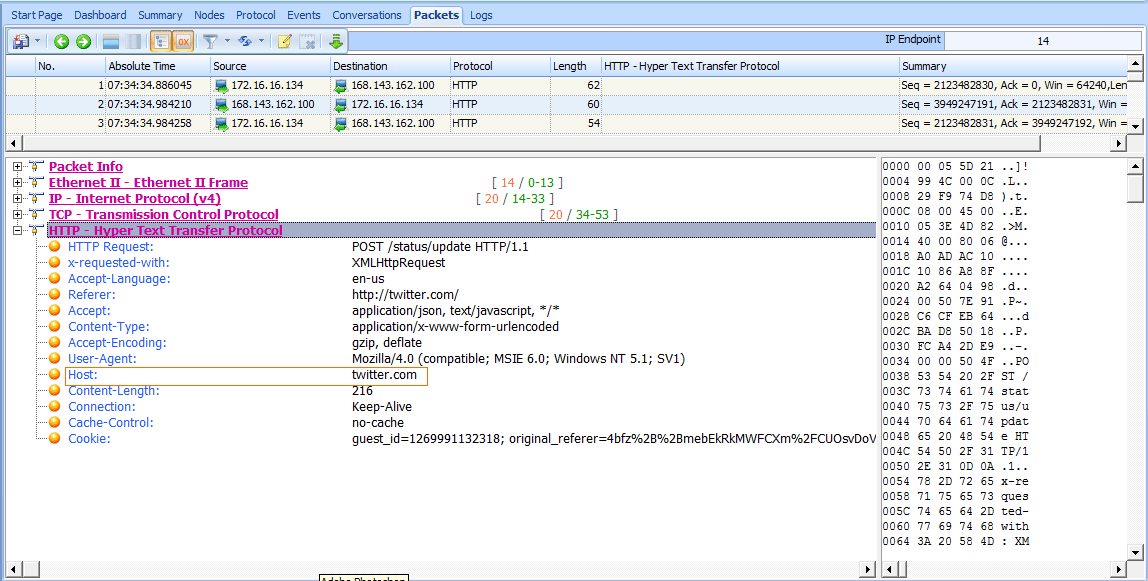Image resolution: width=1148 pixels, height=581 pixels.
Task: Click the funnel filter icon
Action: coord(211,42)
